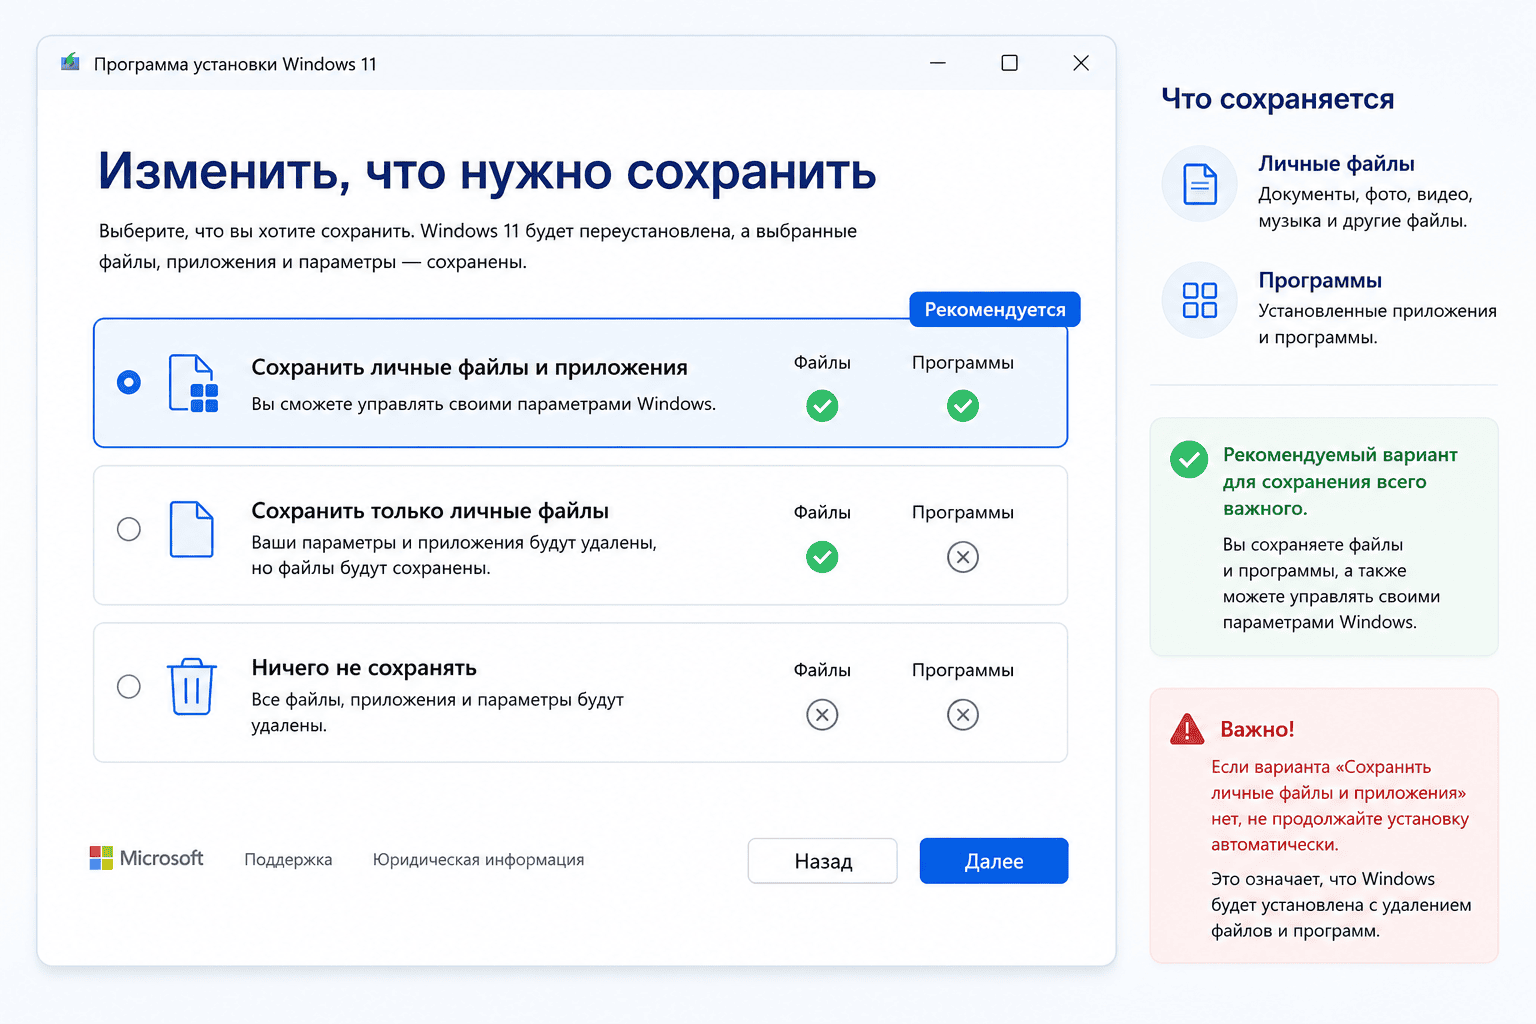Click the 'Что сохраняется' sidebar heading

pyautogui.click(x=1278, y=99)
